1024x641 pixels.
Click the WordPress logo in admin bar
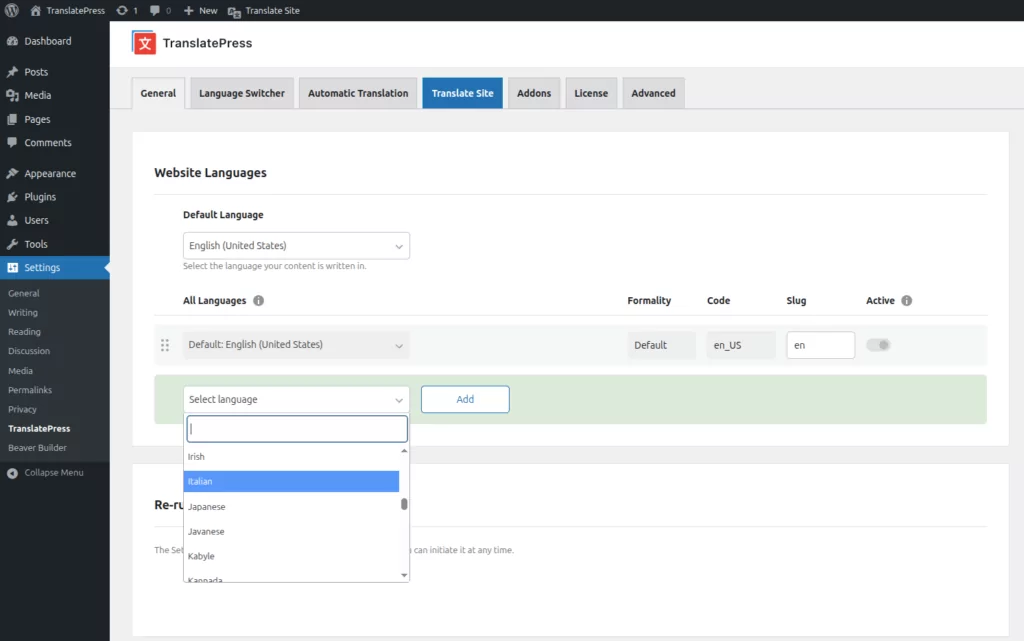[12, 10]
